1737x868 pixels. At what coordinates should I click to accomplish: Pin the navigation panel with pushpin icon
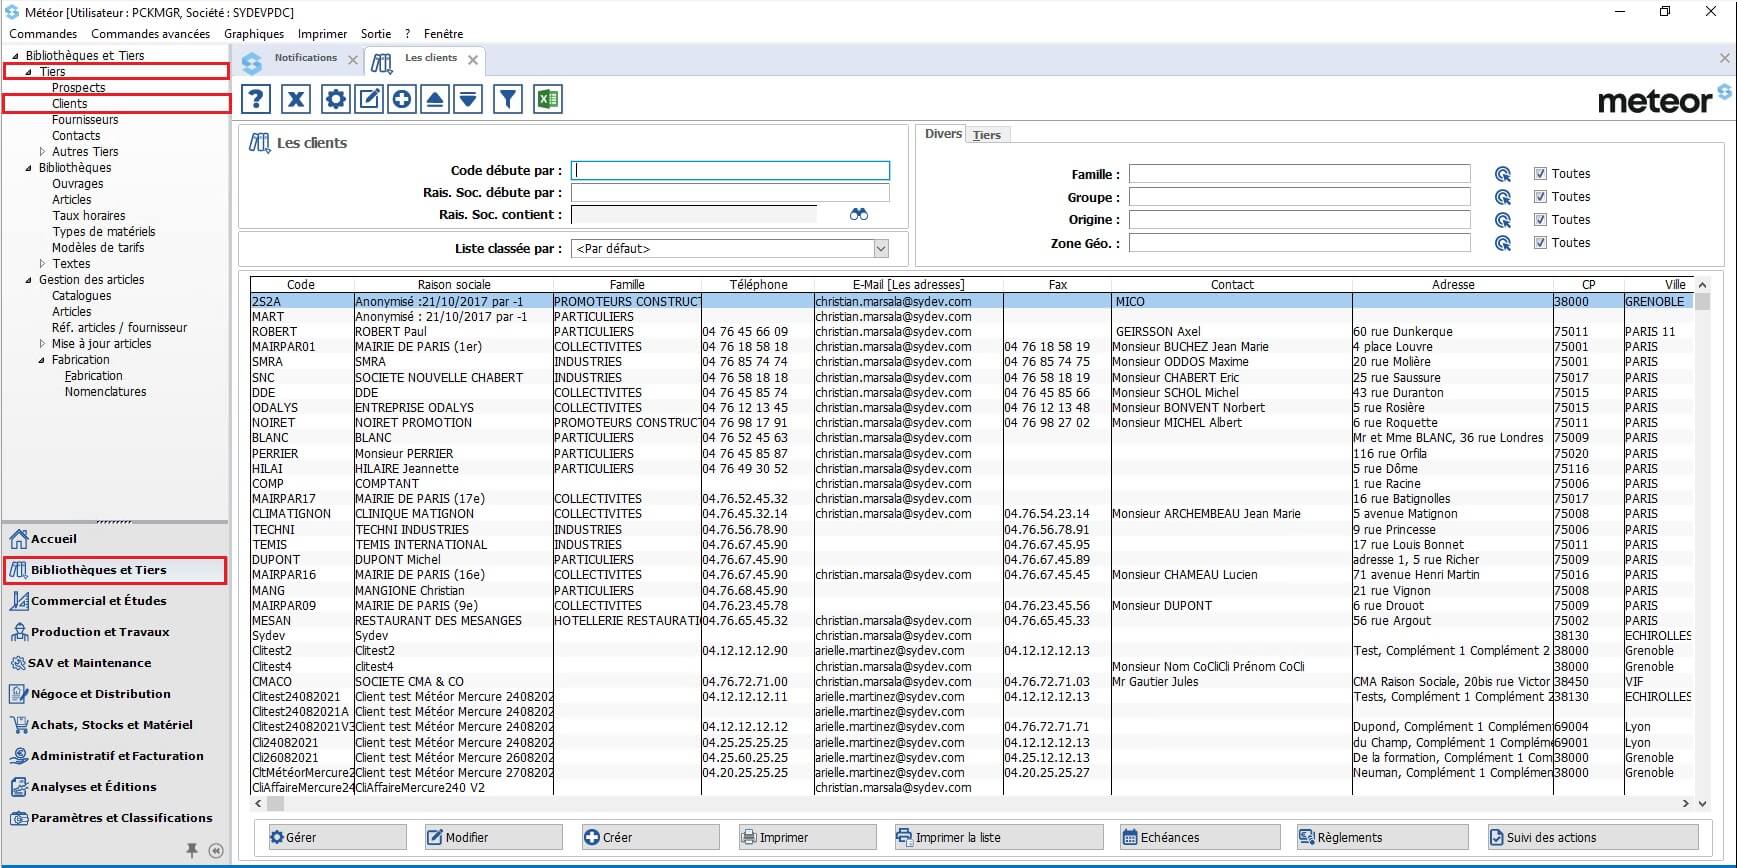tap(192, 850)
